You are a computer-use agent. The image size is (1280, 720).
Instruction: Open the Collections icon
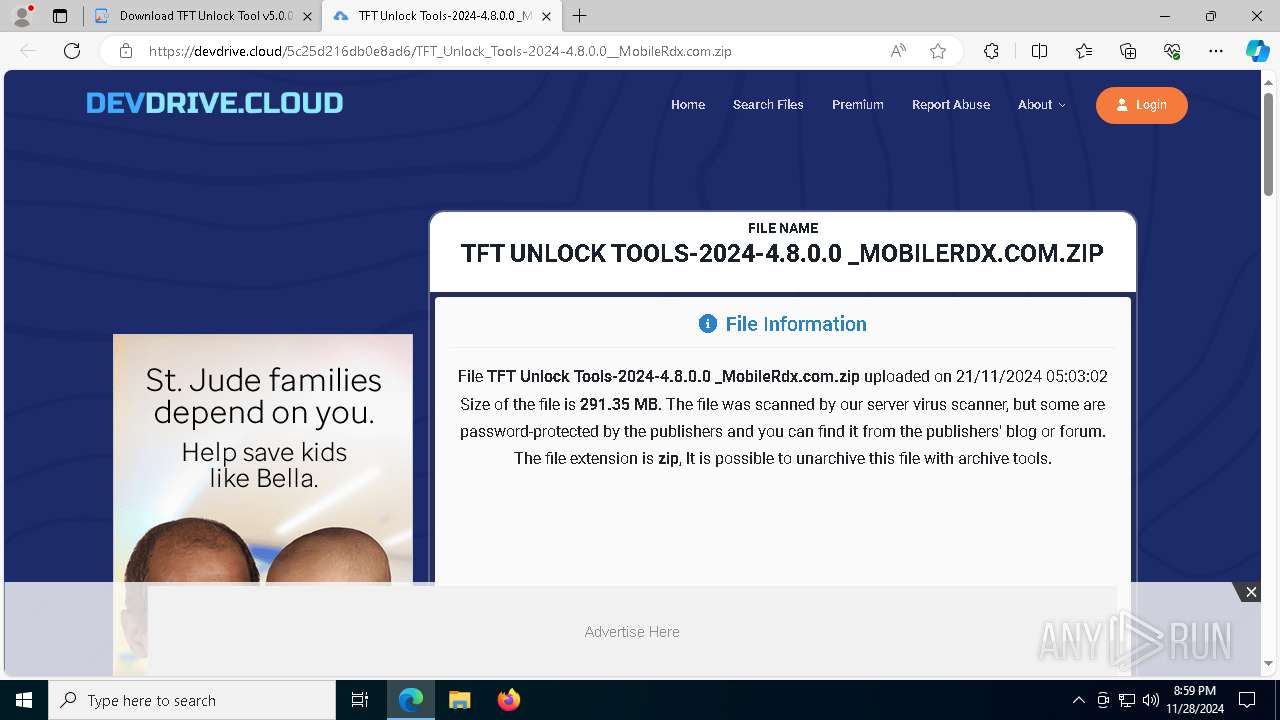(x=1128, y=51)
